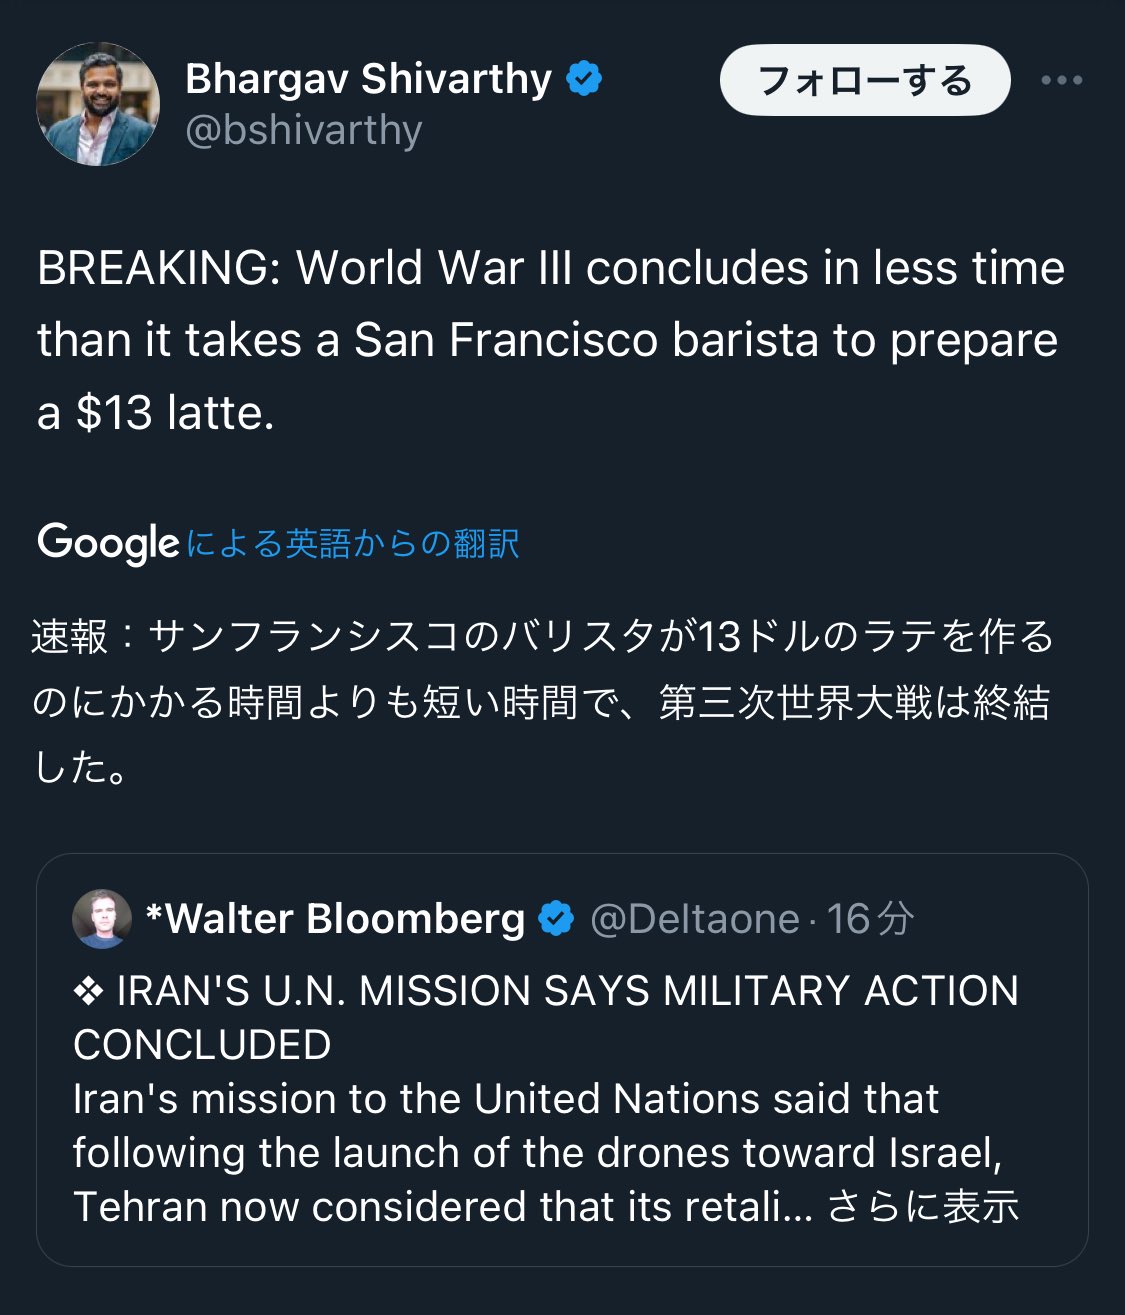Click the による英語からの翻訳 translation link
Image resolution: width=1125 pixels, height=1315 pixels.
click(x=352, y=543)
